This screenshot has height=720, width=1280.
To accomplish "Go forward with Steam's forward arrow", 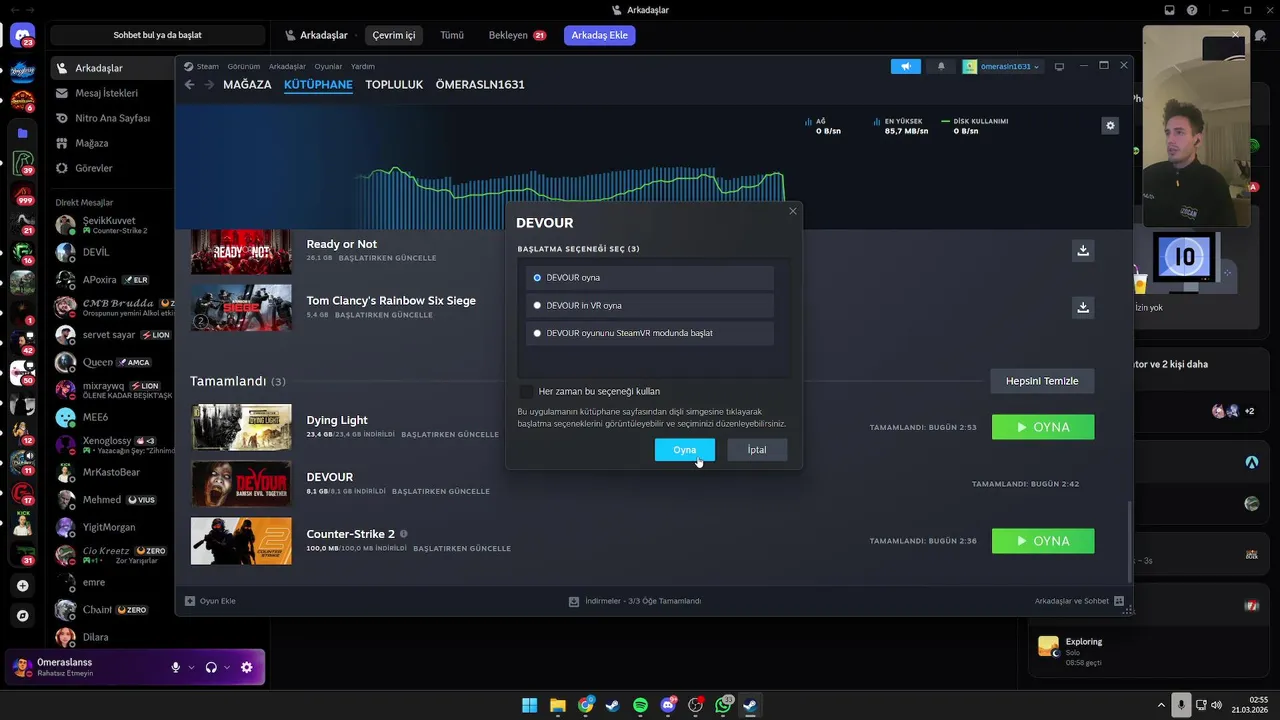I will point(209,85).
